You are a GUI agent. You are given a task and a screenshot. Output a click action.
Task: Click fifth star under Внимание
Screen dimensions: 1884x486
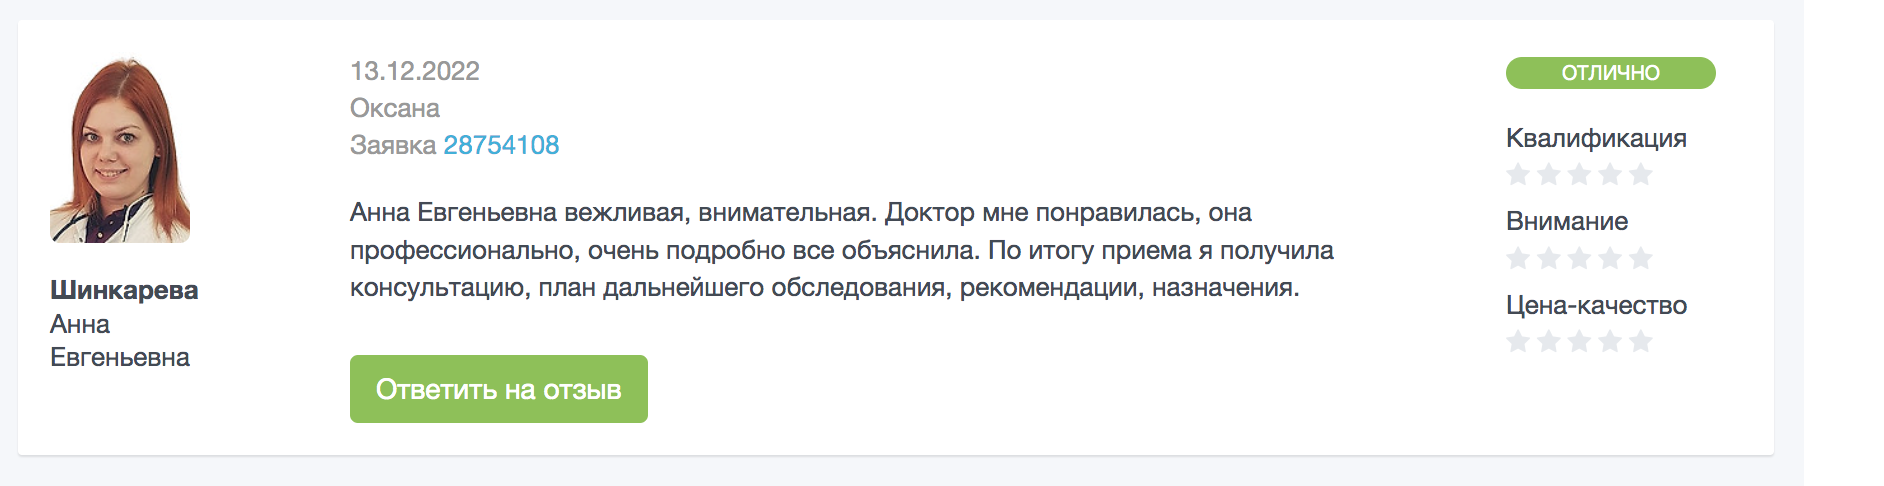[1641, 259]
